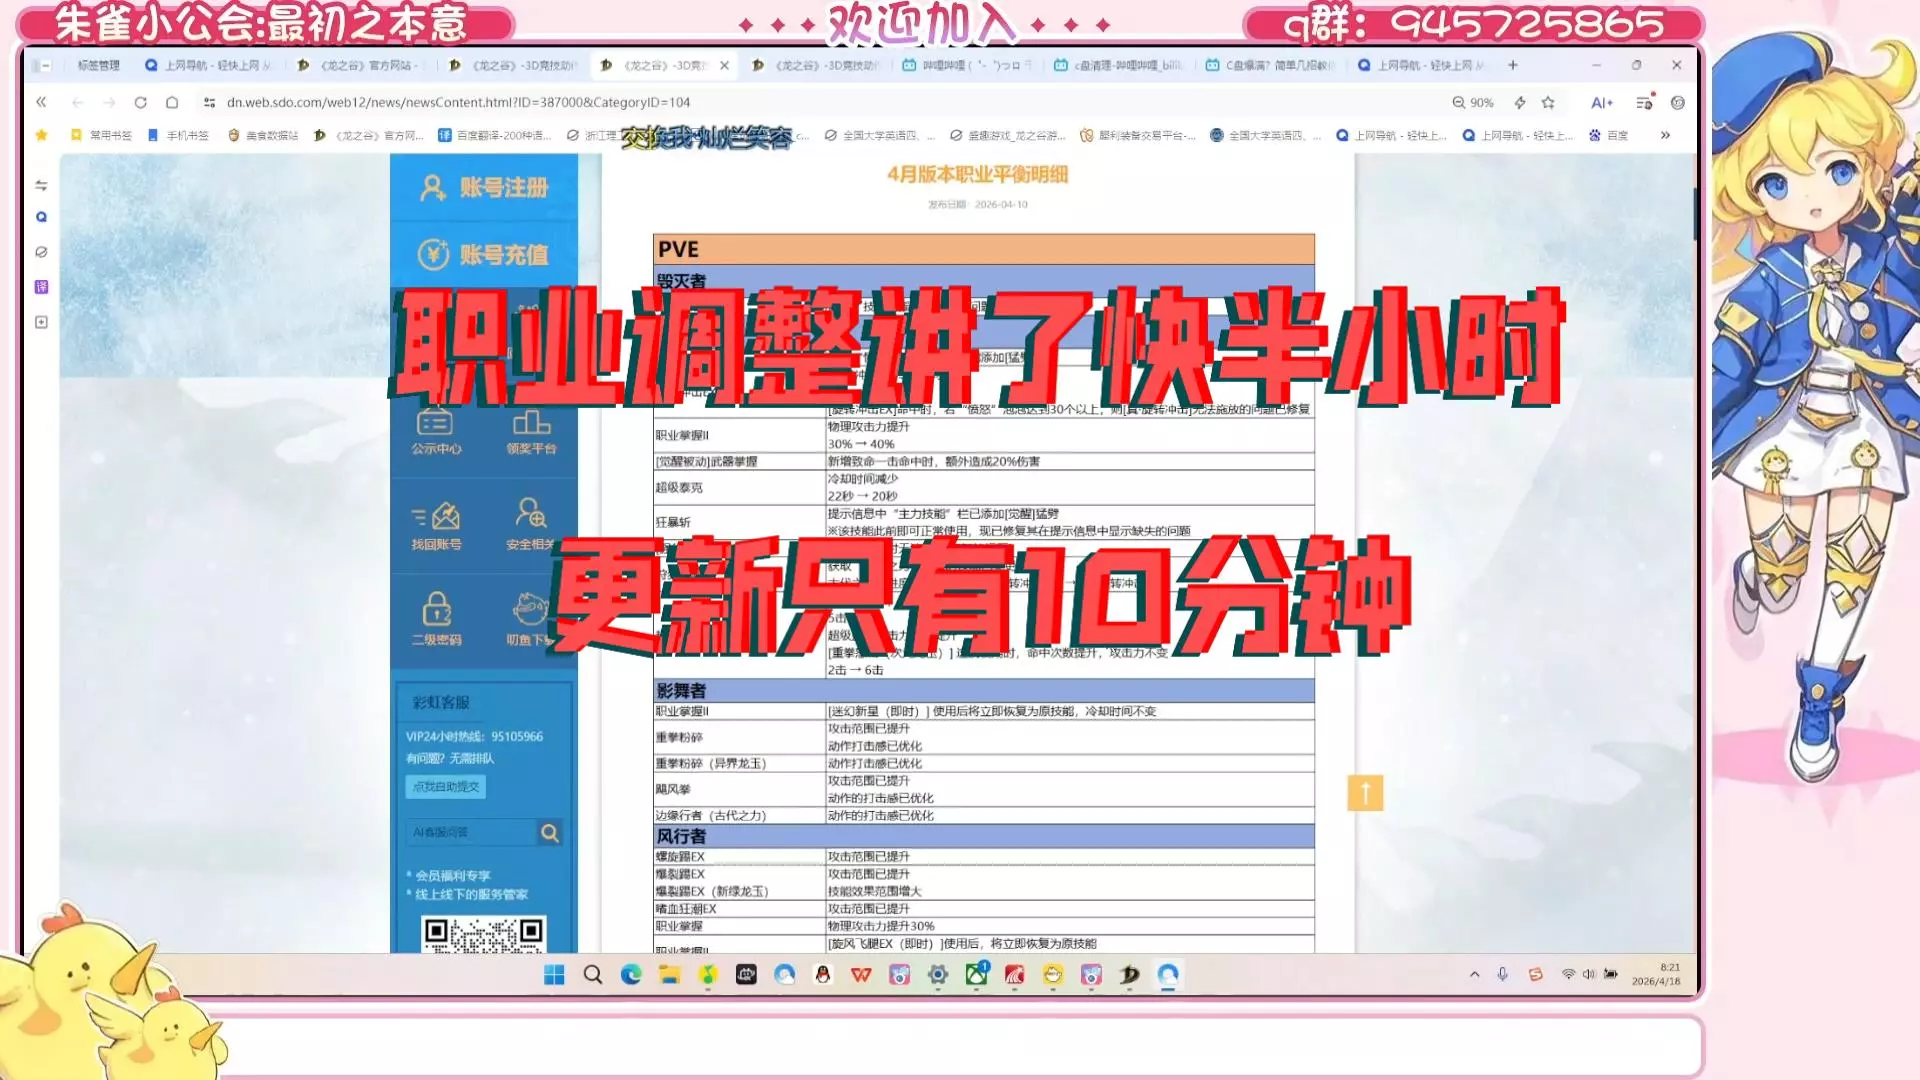The width and height of the screenshot is (1920, 1080).
Task: Click the yellow scroll-to-top arrow button
Action: [x=1364, y=793]
